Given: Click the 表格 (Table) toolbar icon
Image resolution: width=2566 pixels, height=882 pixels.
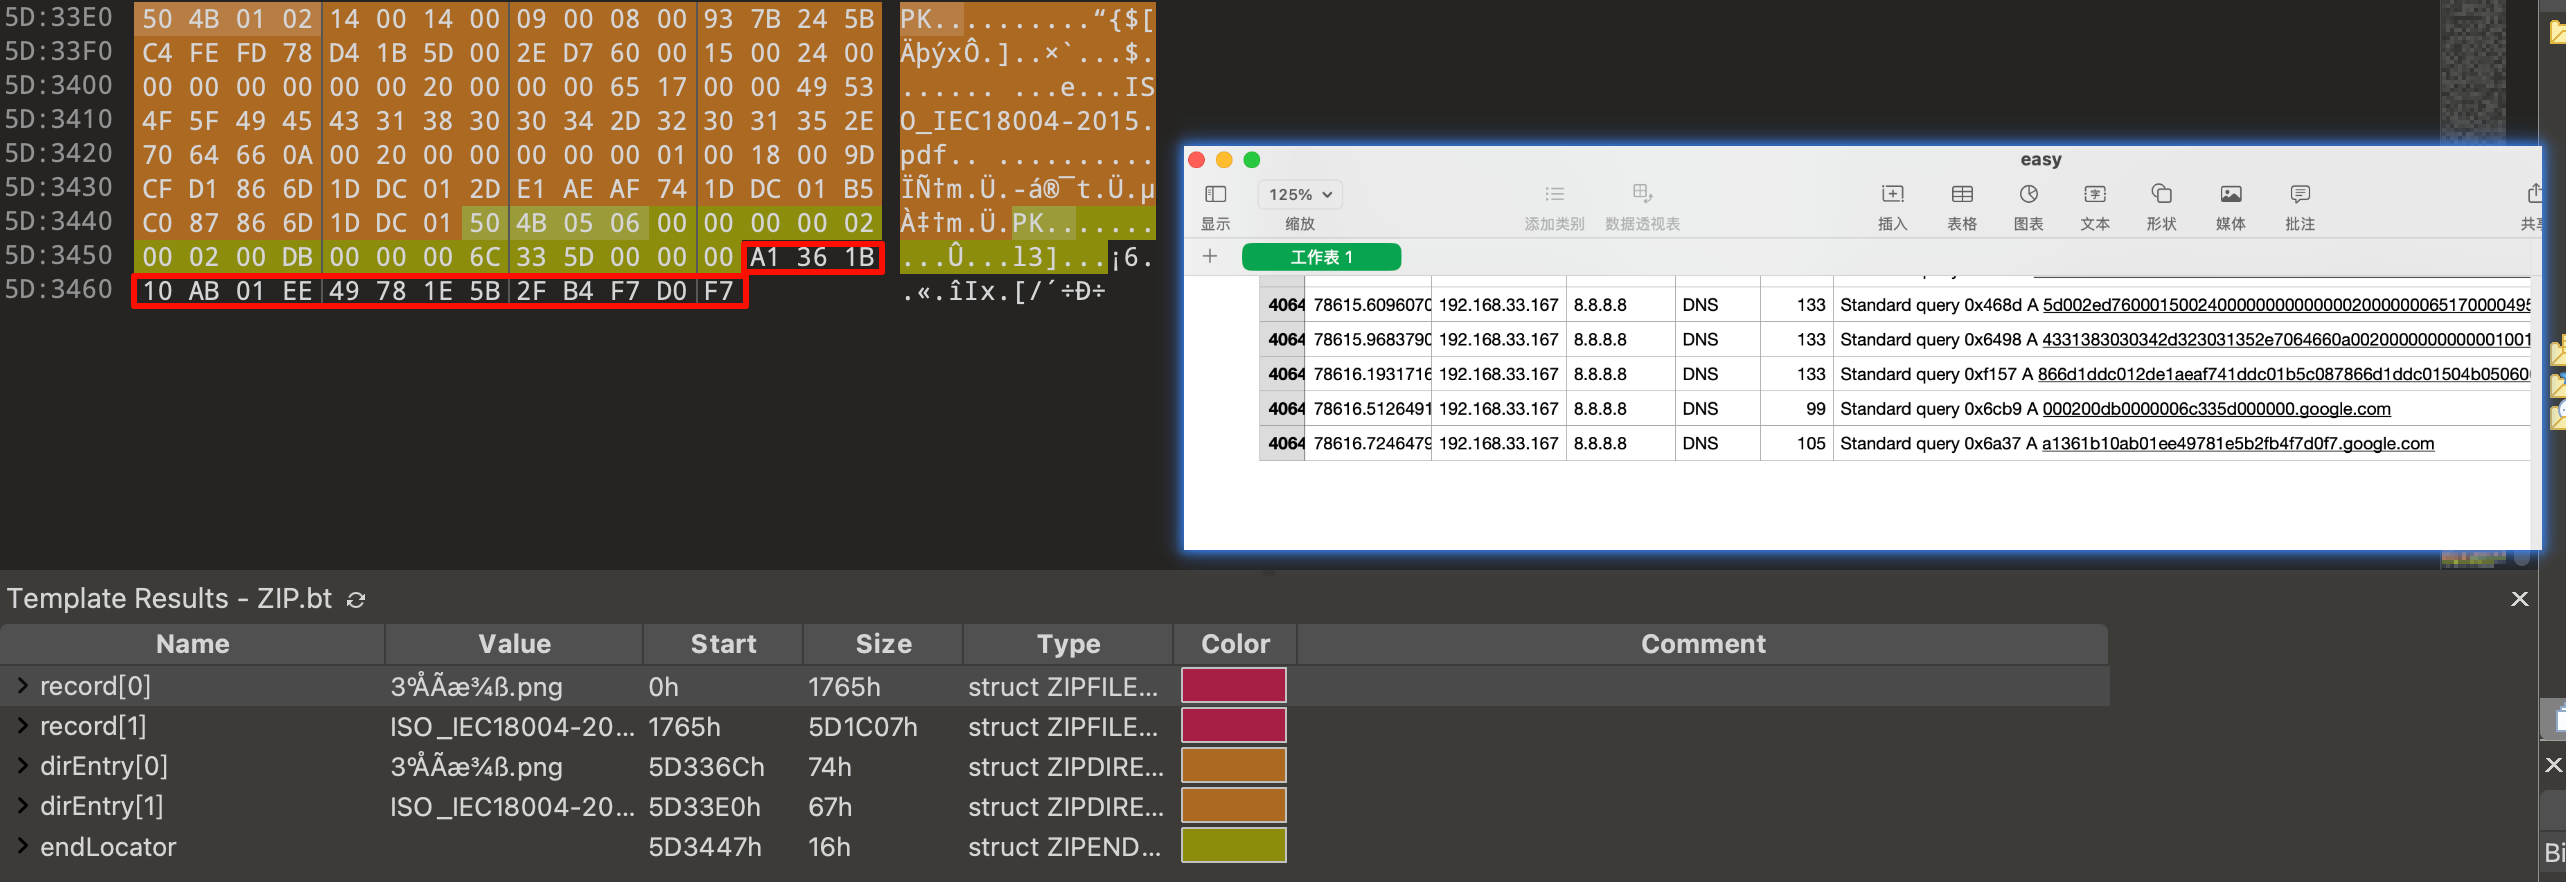Looking at the screenshot, I should 1962,195.
